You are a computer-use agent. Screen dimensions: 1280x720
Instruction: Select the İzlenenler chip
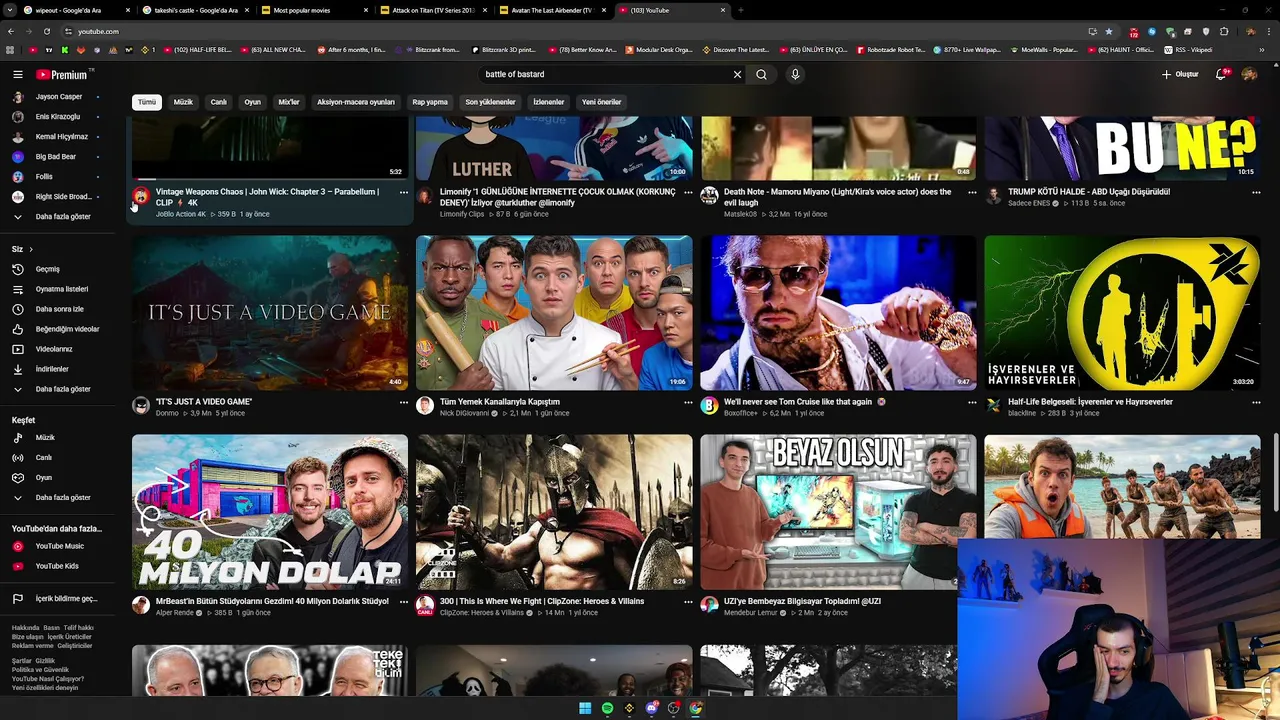(x=549, y=102)
